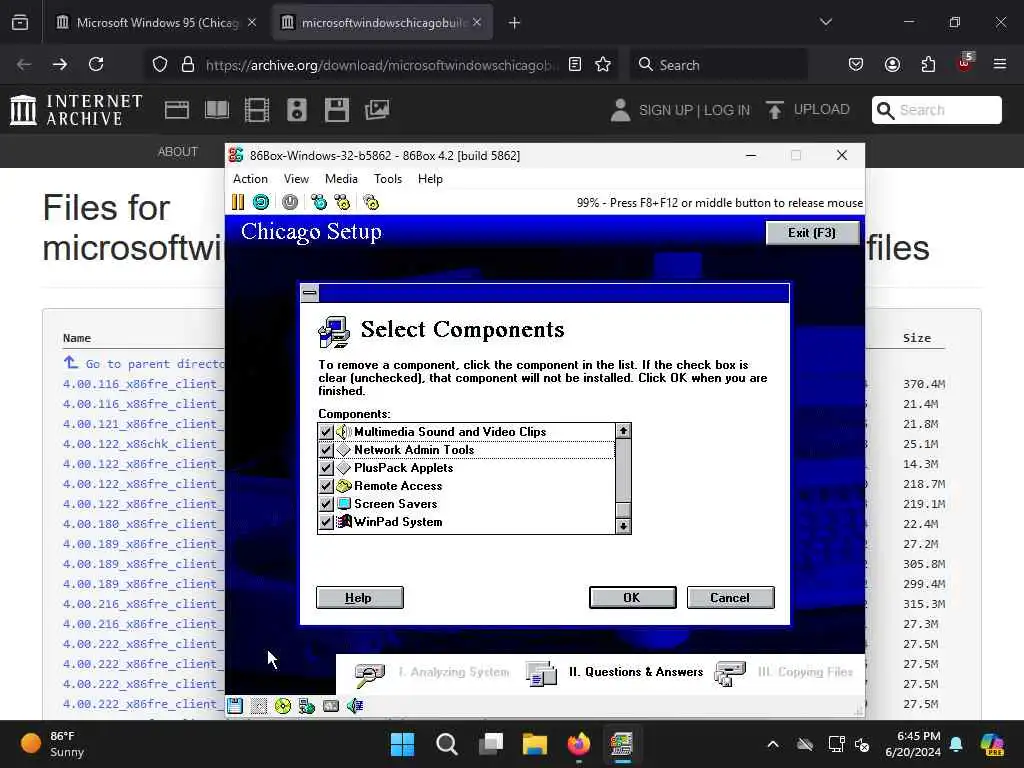This screenshot has width=1024, height=768.
Task: Open the Windows Start button
Action: point(402,744)
